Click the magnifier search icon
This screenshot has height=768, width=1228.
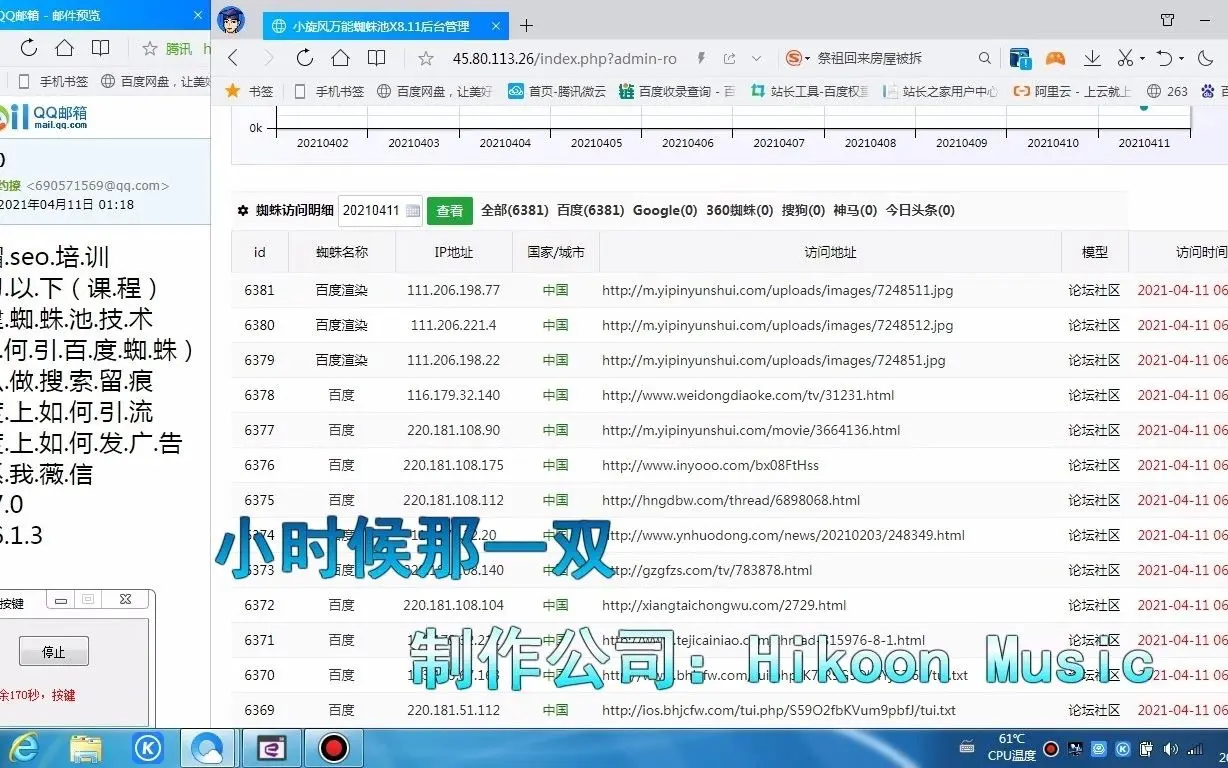985,58
